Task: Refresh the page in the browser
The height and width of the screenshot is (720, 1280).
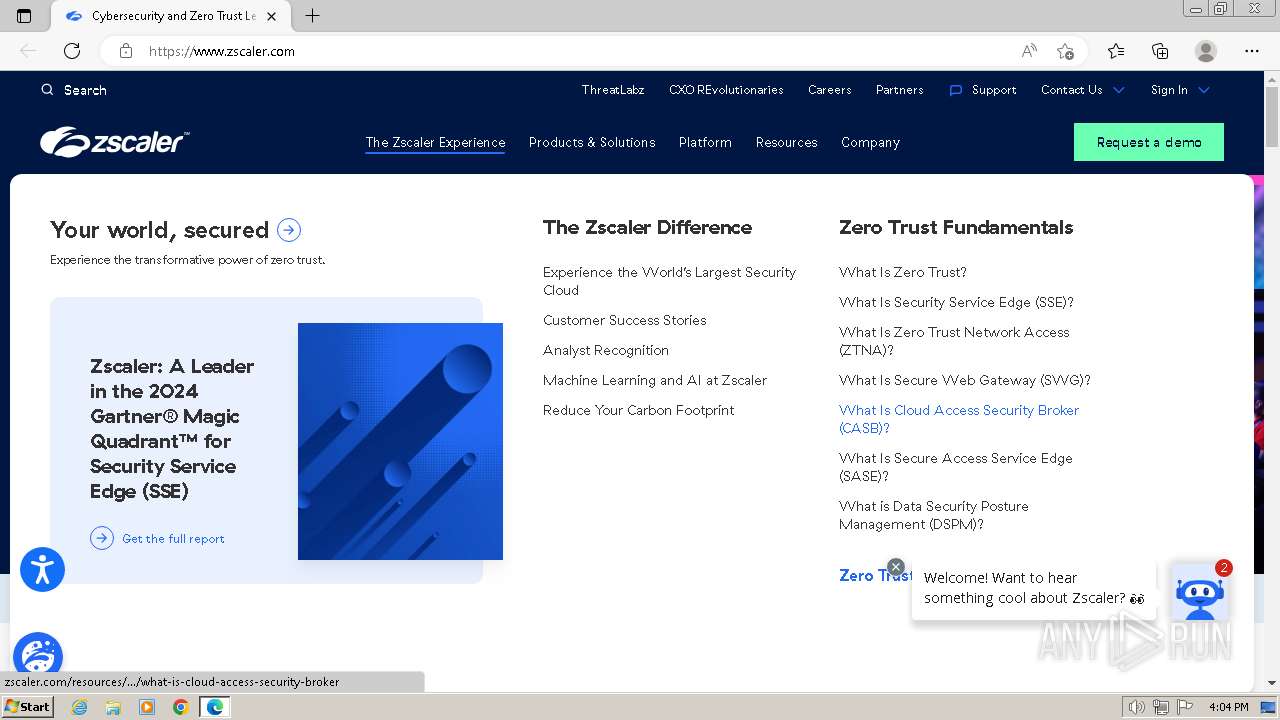Action: [72, 51]
